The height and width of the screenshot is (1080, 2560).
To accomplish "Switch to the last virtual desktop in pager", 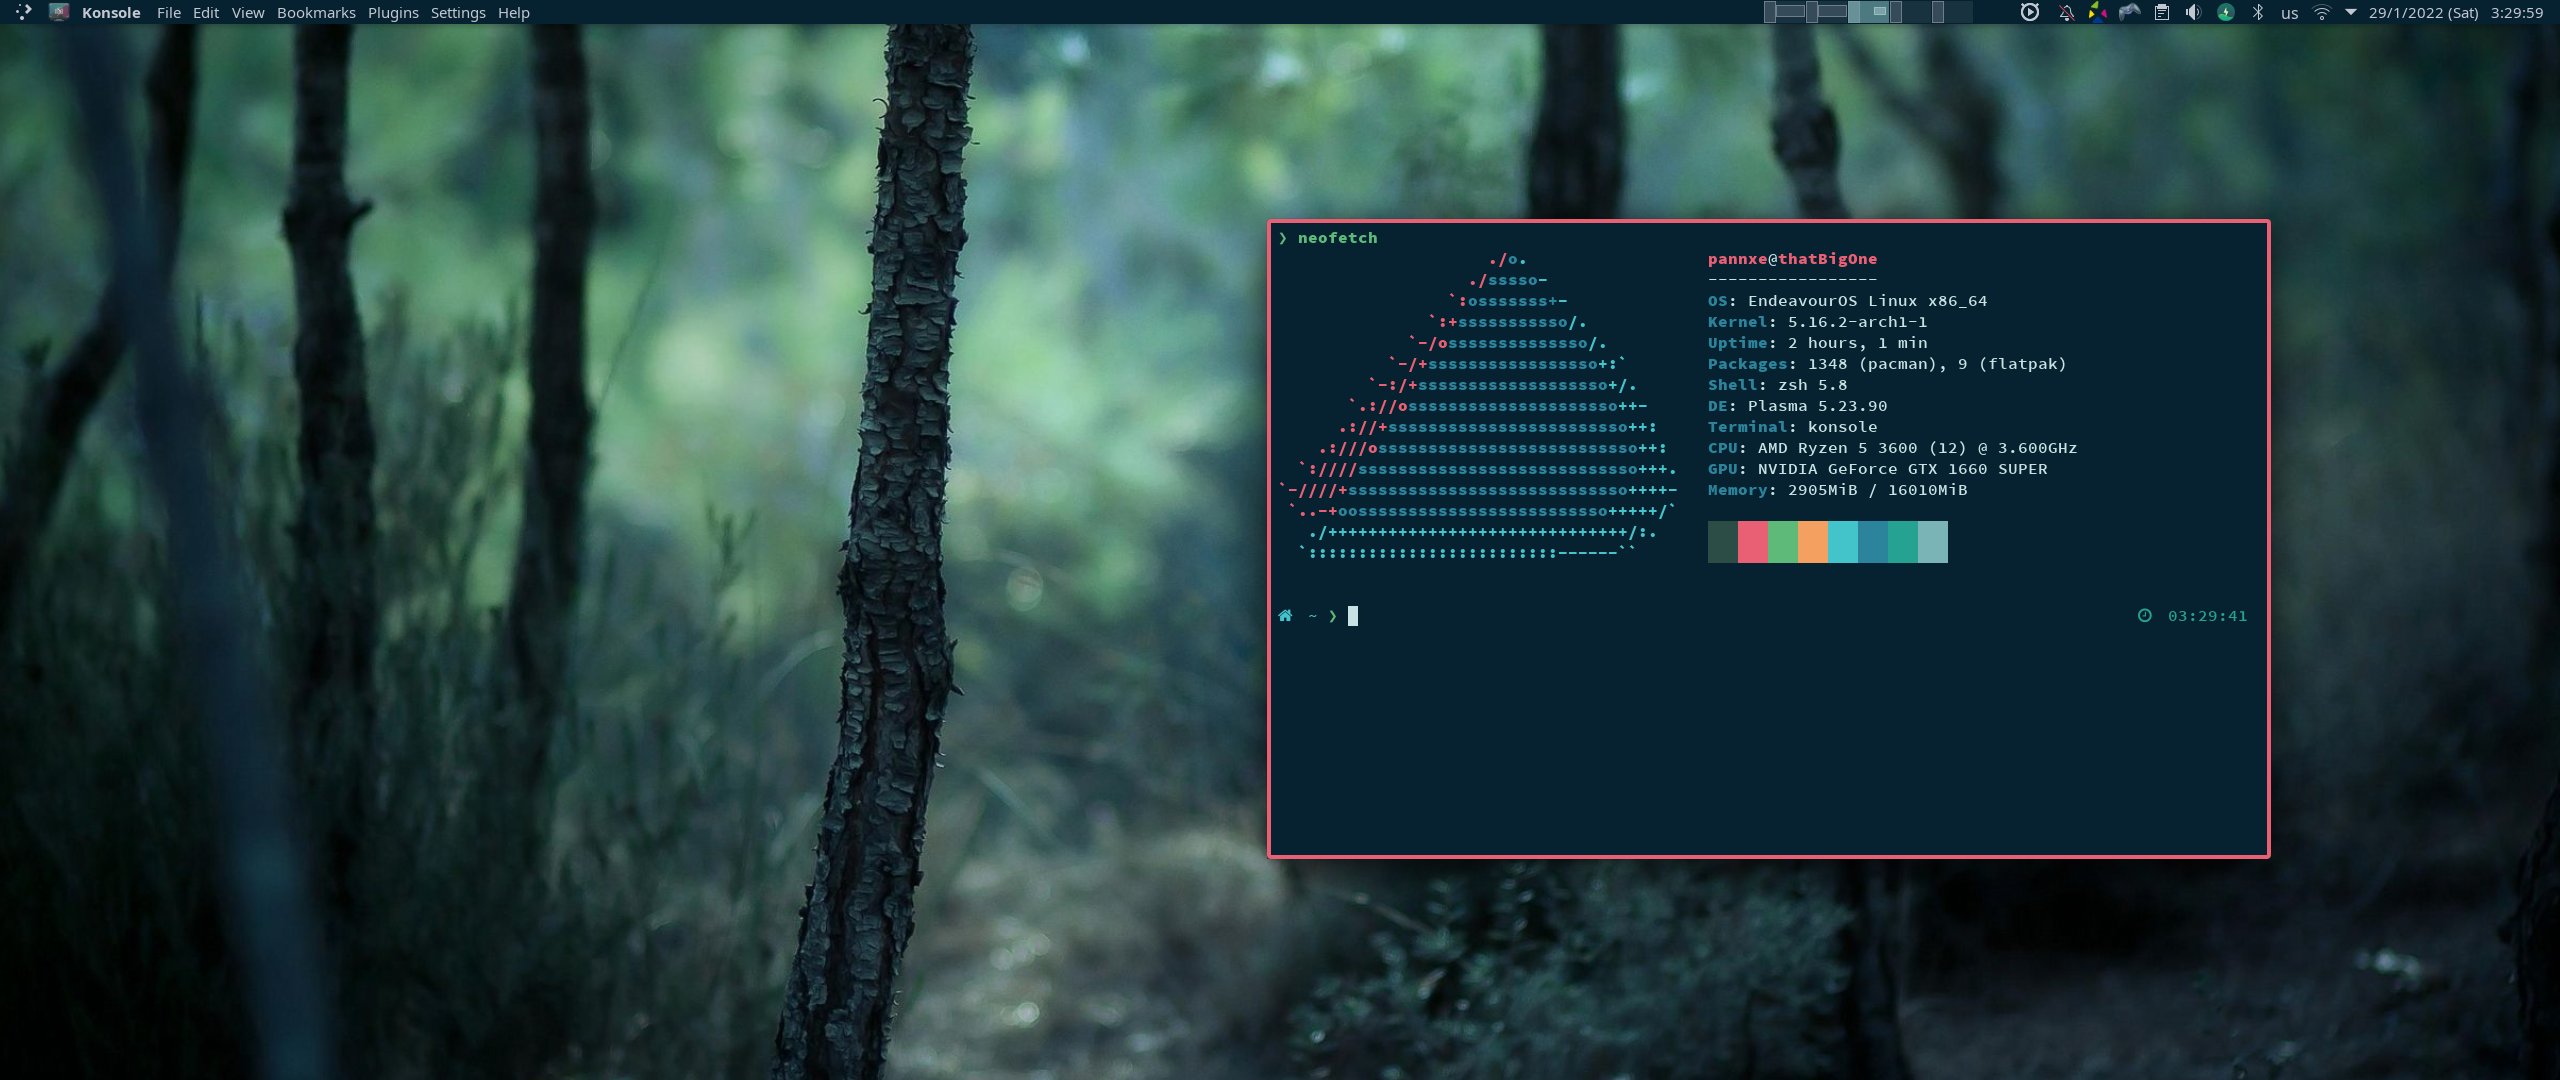I will pos(1952,12).
